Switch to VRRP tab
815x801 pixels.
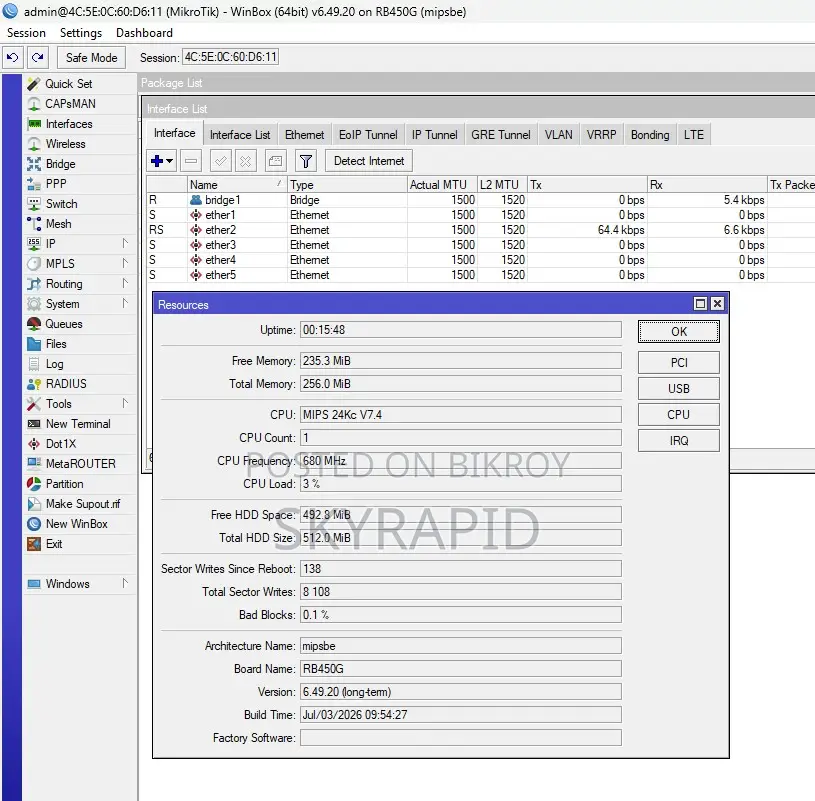point(601,135)
